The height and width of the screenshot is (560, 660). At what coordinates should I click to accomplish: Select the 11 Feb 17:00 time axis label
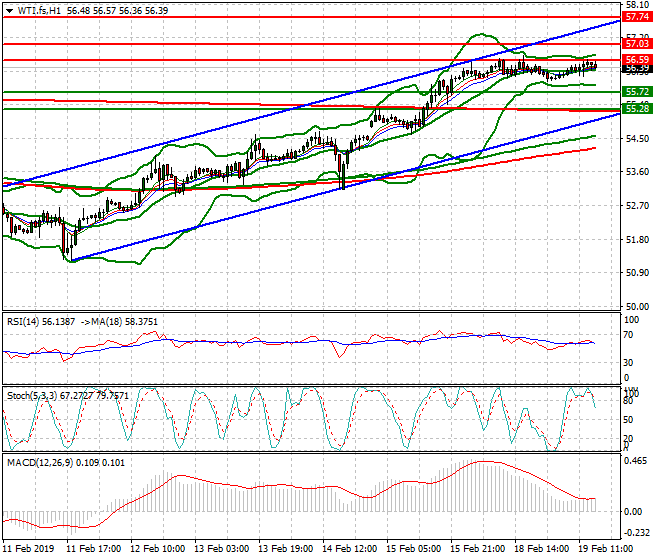click(93, 549)
